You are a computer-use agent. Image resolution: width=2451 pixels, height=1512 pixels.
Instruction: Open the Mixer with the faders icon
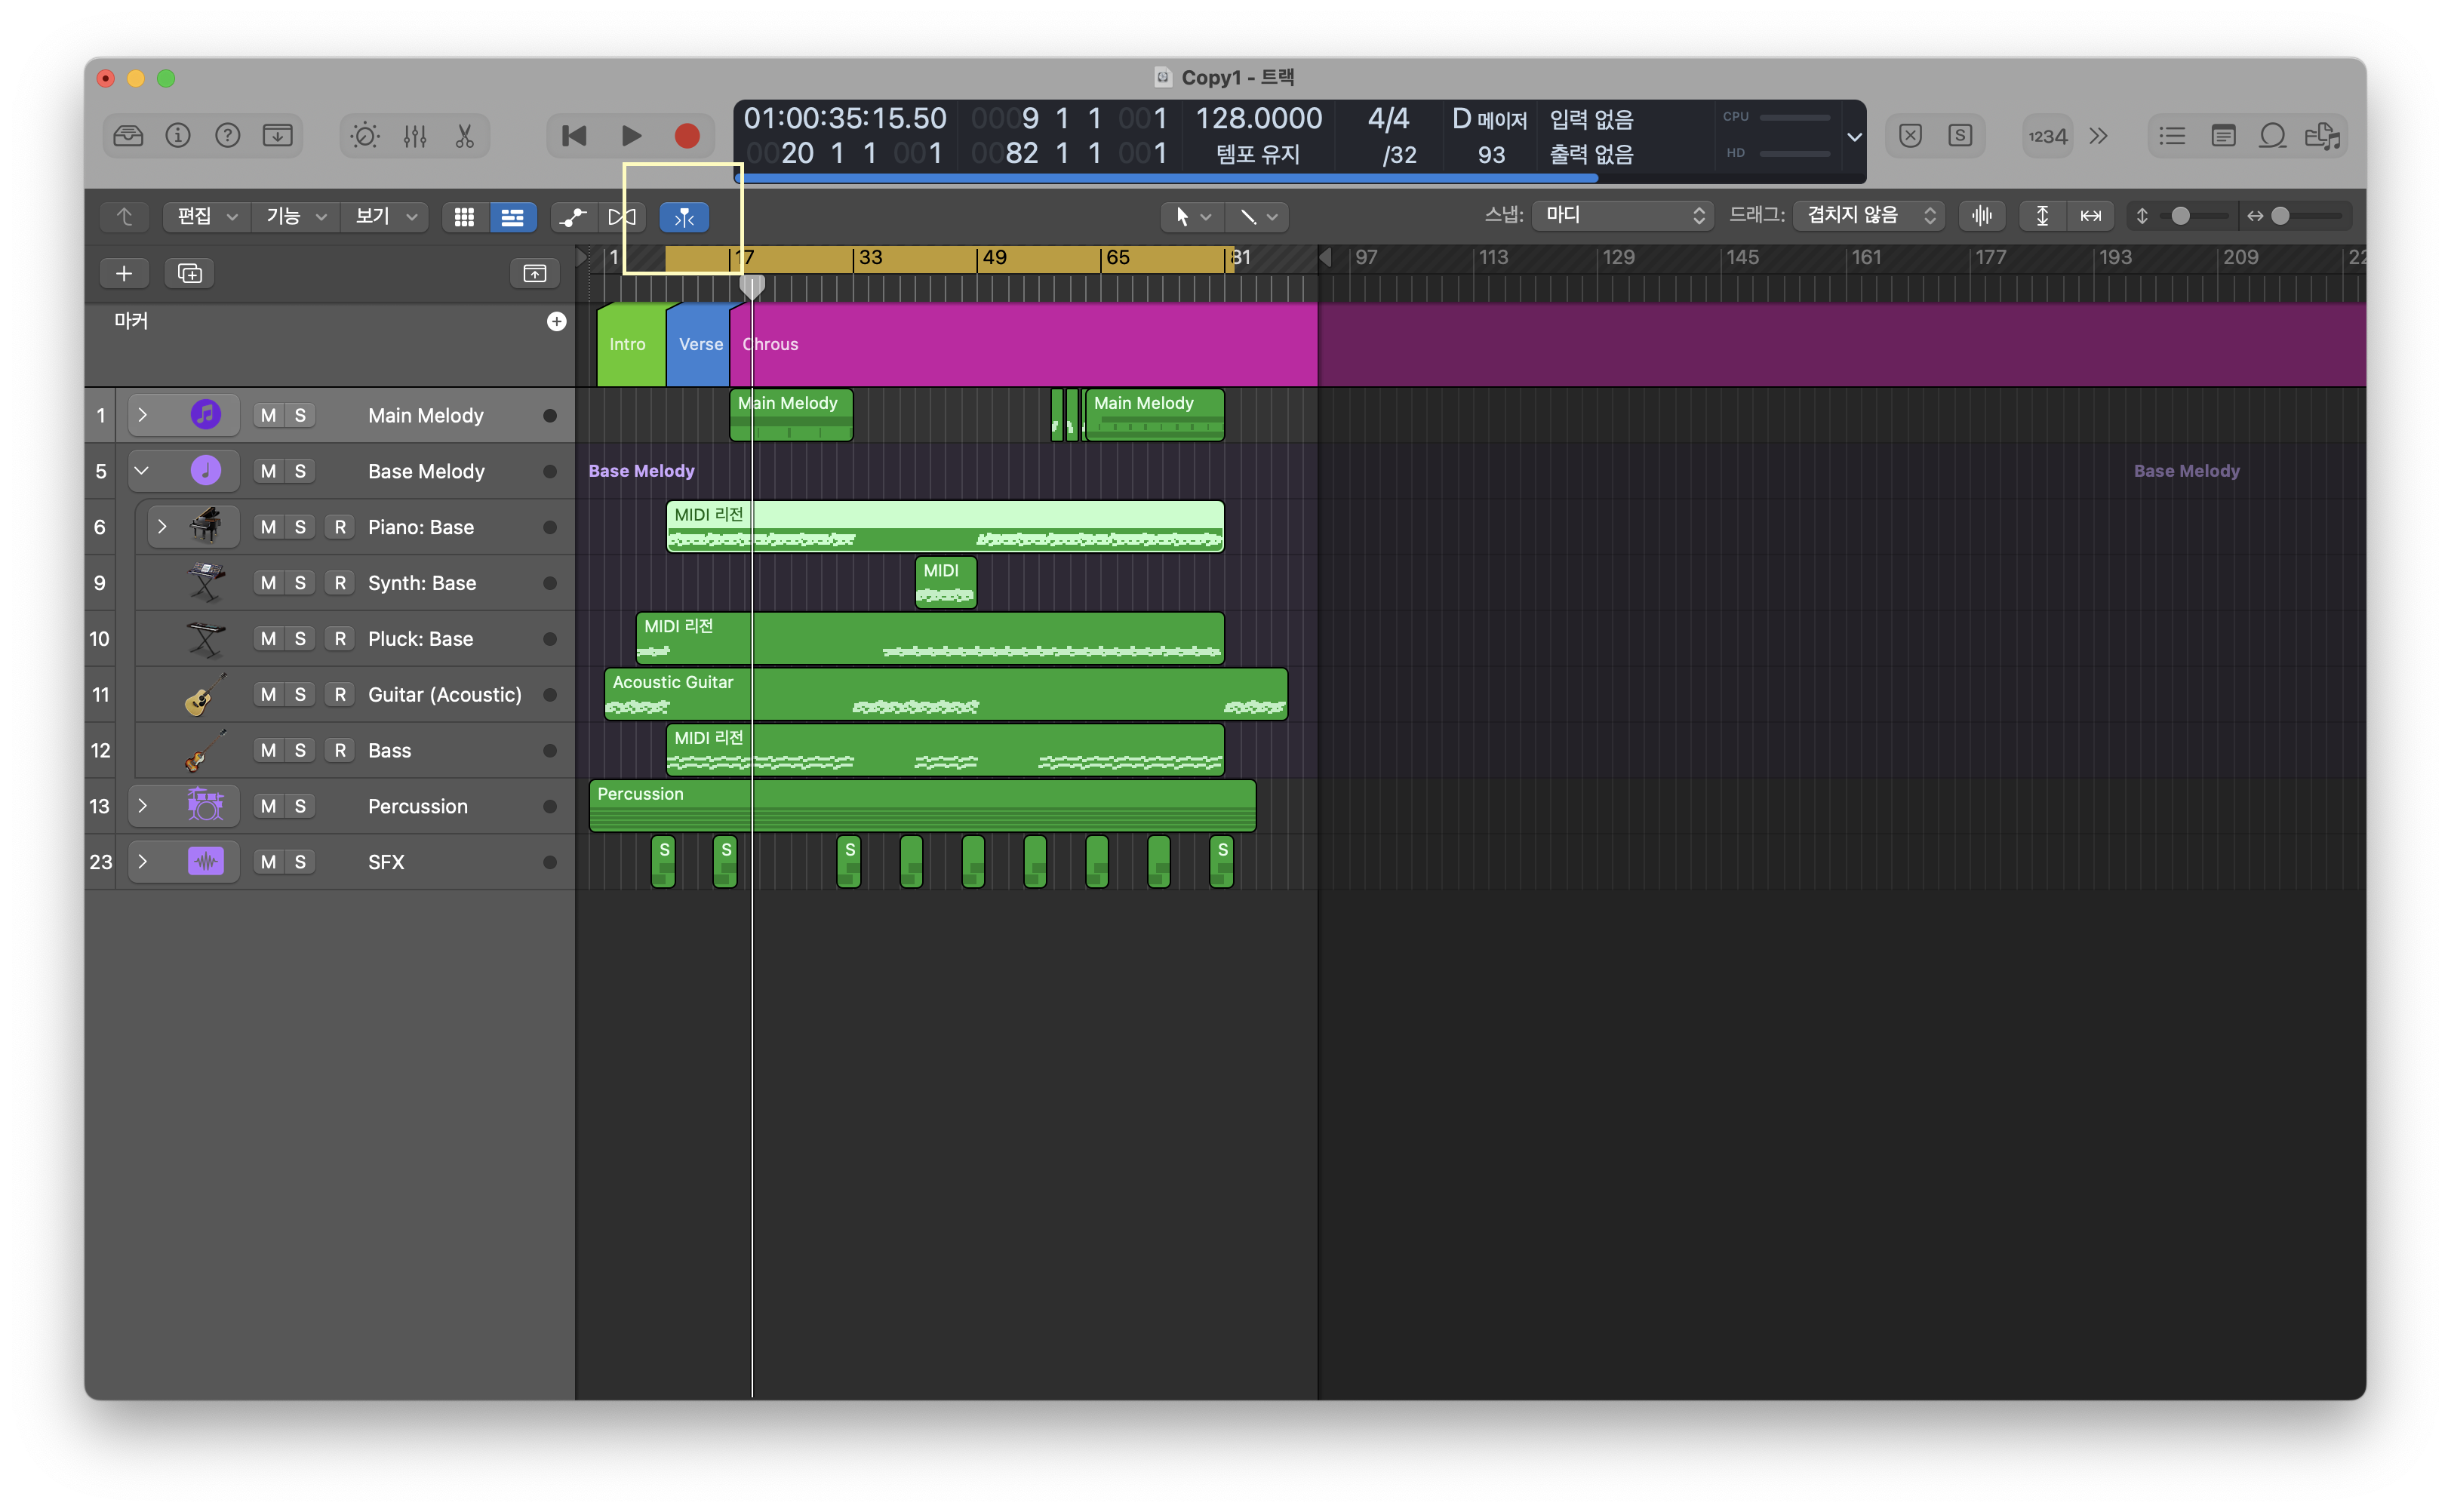[415, 136]
